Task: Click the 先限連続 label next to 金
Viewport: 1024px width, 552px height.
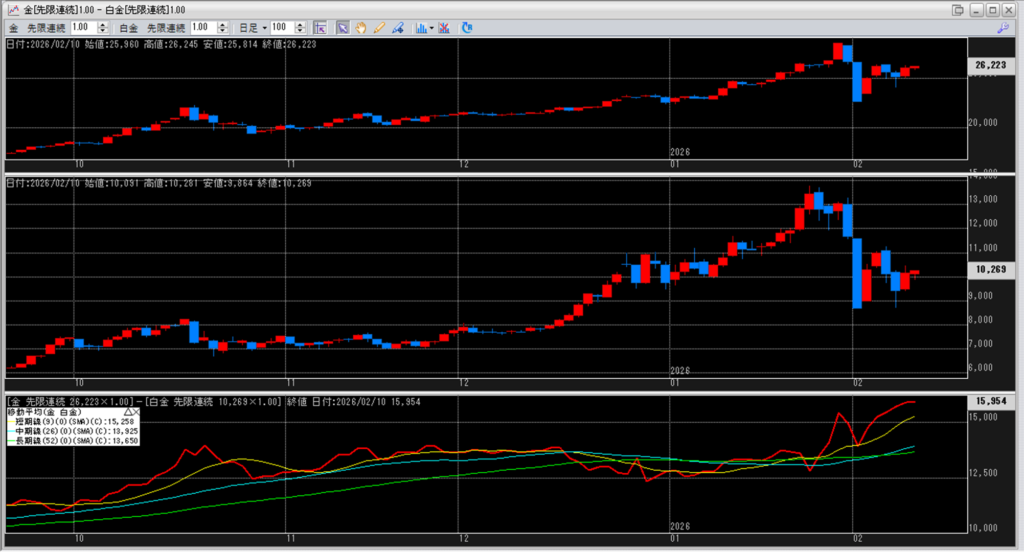Action: tap(46, 27)
